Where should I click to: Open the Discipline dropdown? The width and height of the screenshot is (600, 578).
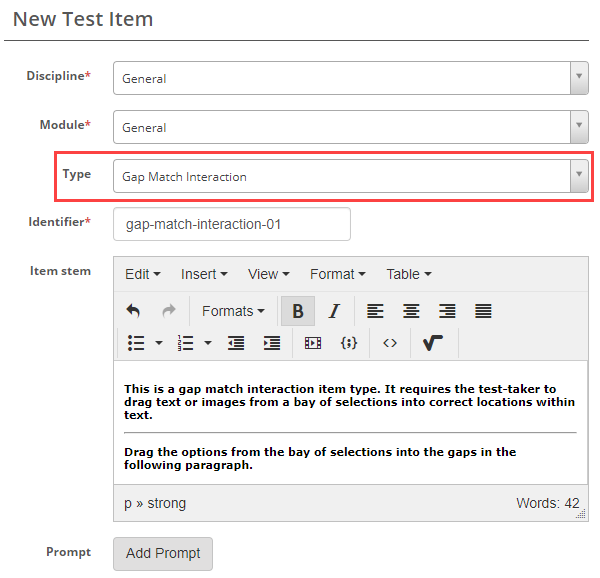pos(350,78)
